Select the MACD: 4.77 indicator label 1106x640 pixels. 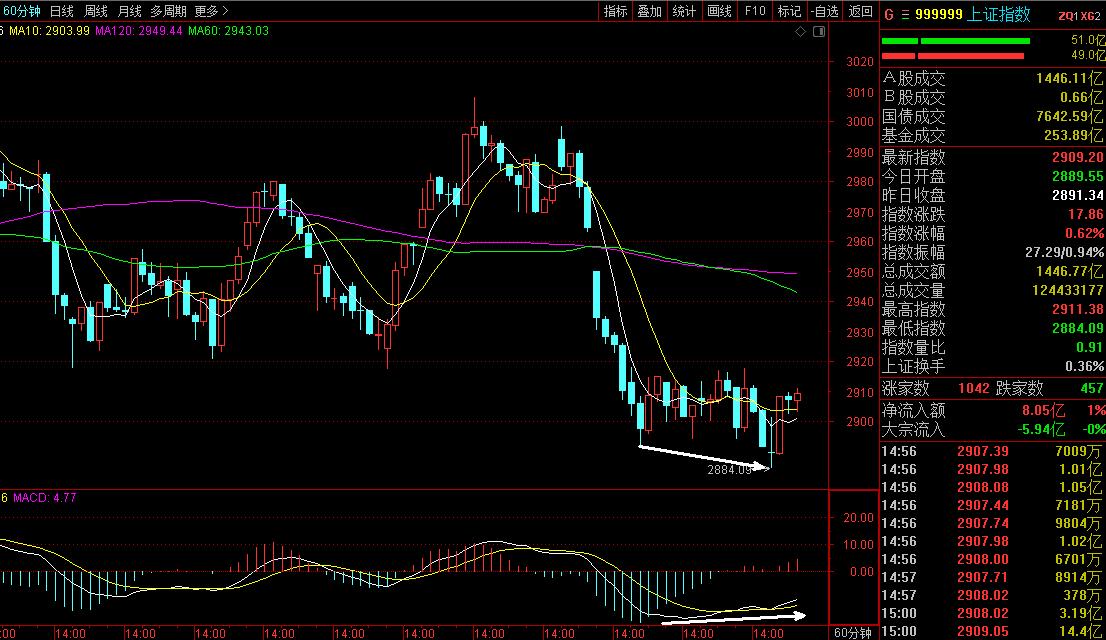click(x=44, y=497)
